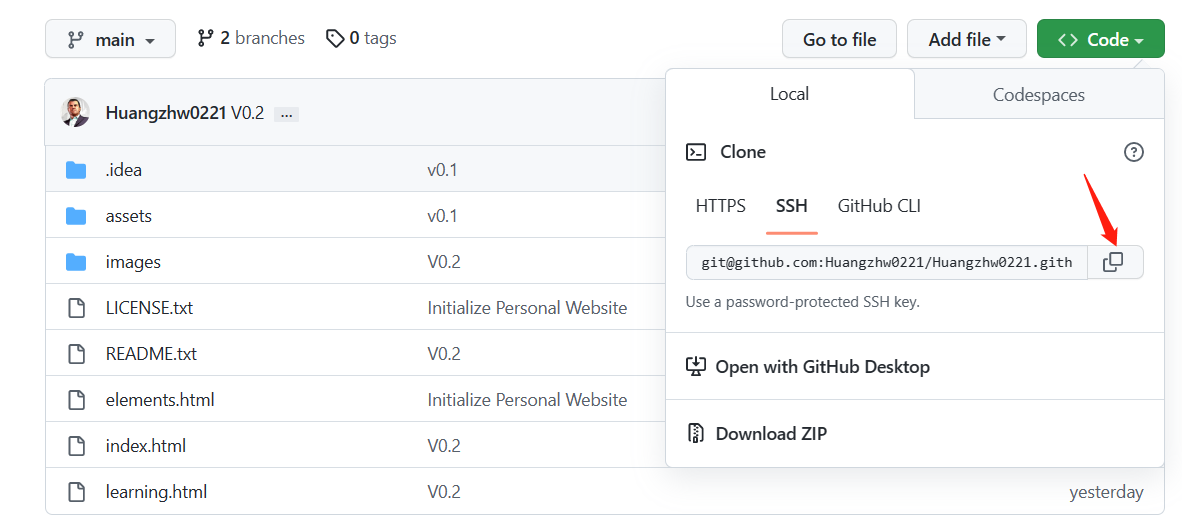Copy the SSH clone URL to clipboard
This screenshot has height=520, width=1182.
[x=1115, y=262]
